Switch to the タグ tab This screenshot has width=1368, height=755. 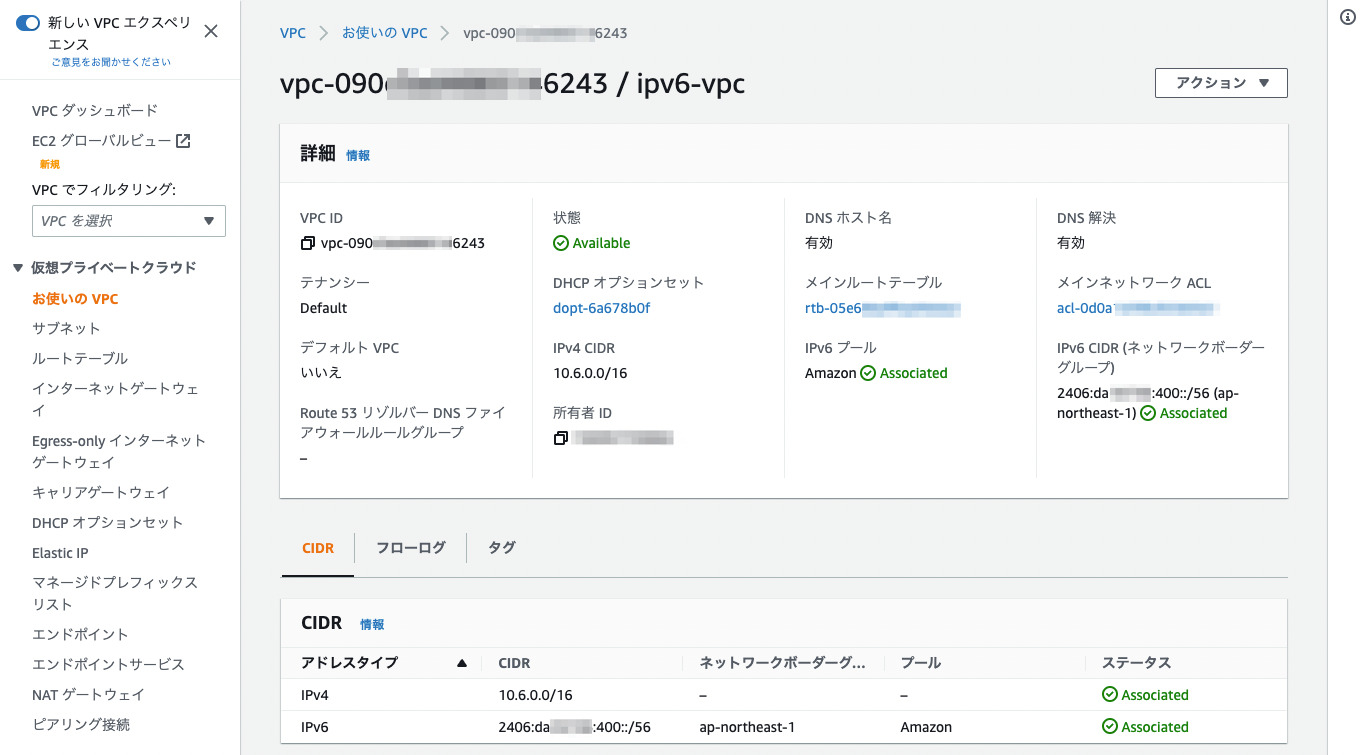click(x=501, y=547)
